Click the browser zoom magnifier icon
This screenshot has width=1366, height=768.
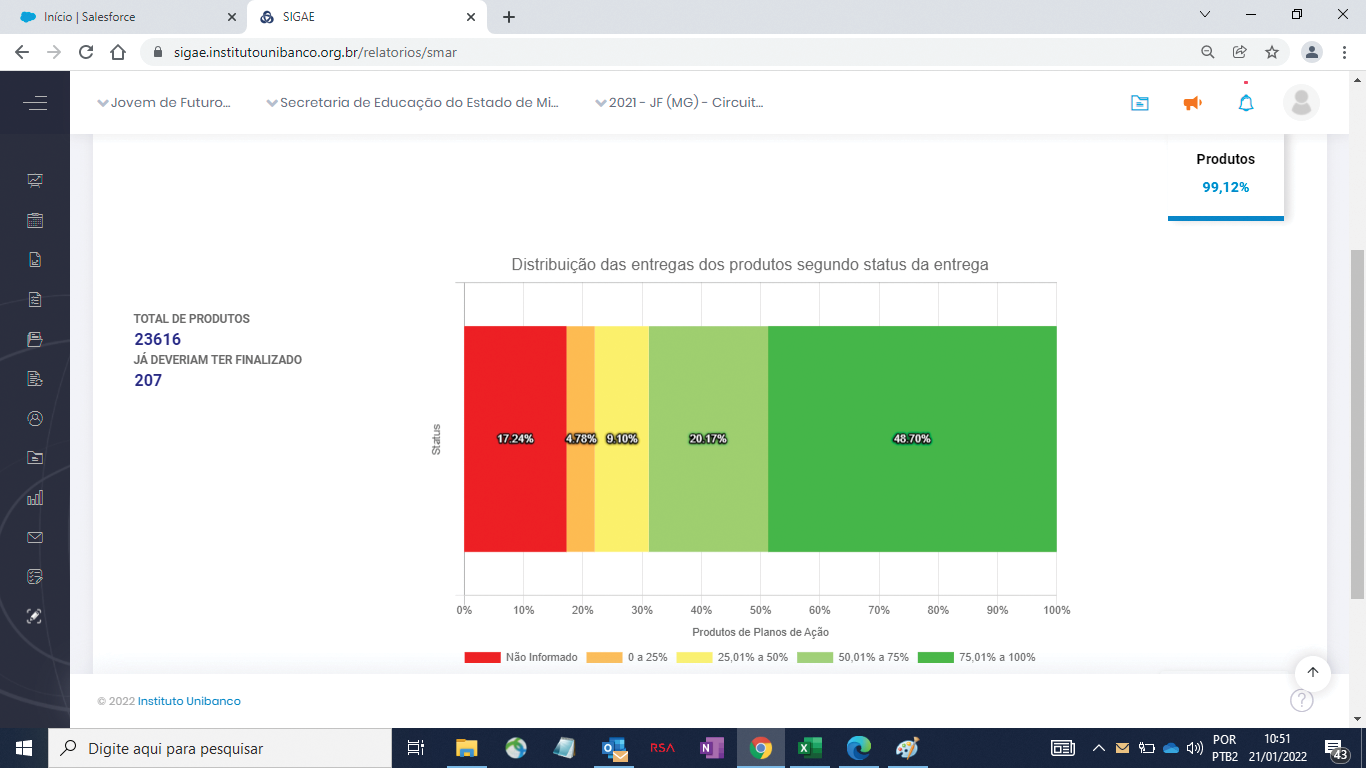pos(1208,52)
